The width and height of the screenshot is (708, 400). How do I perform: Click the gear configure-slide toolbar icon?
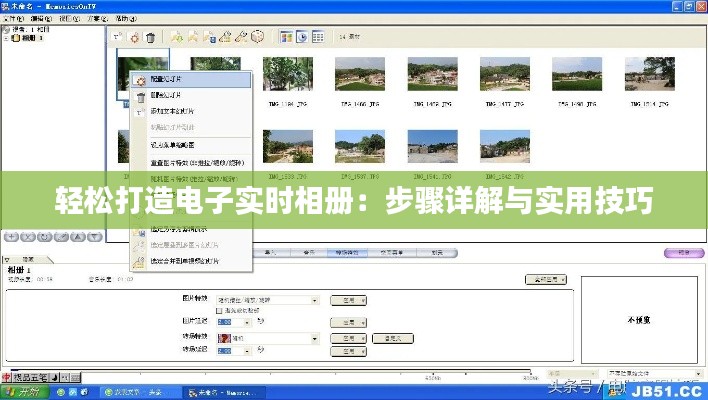tap(134, 37)
